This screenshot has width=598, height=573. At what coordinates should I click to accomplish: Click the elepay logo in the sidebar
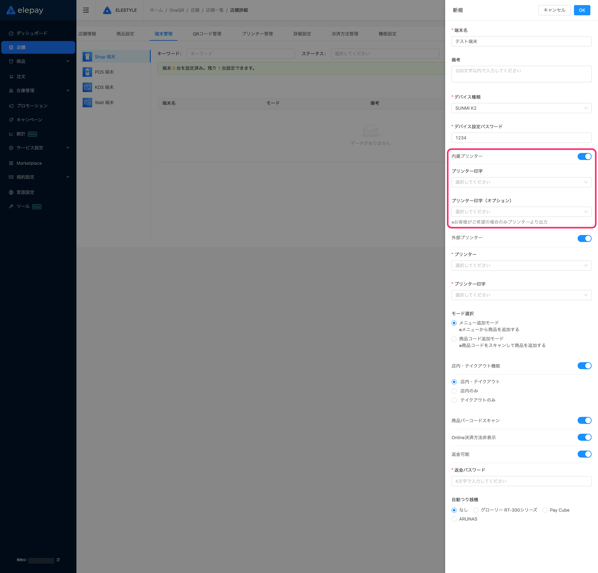(25, 10)
